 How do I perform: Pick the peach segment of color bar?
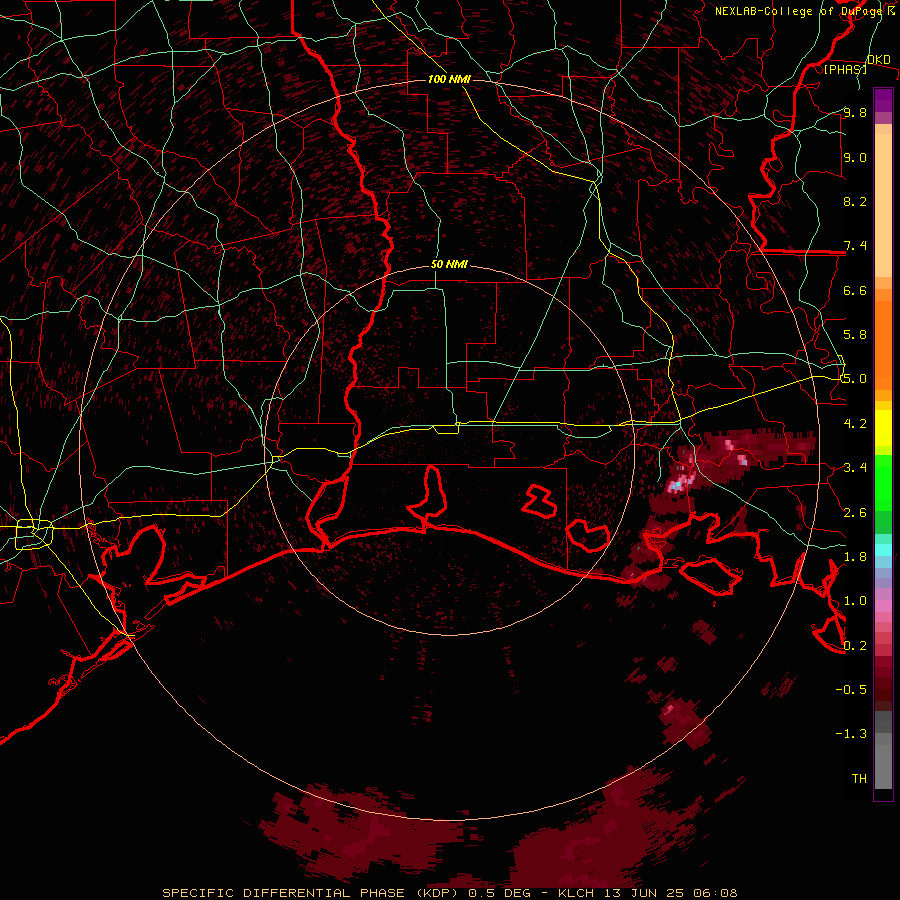click(x=883, y=205)
